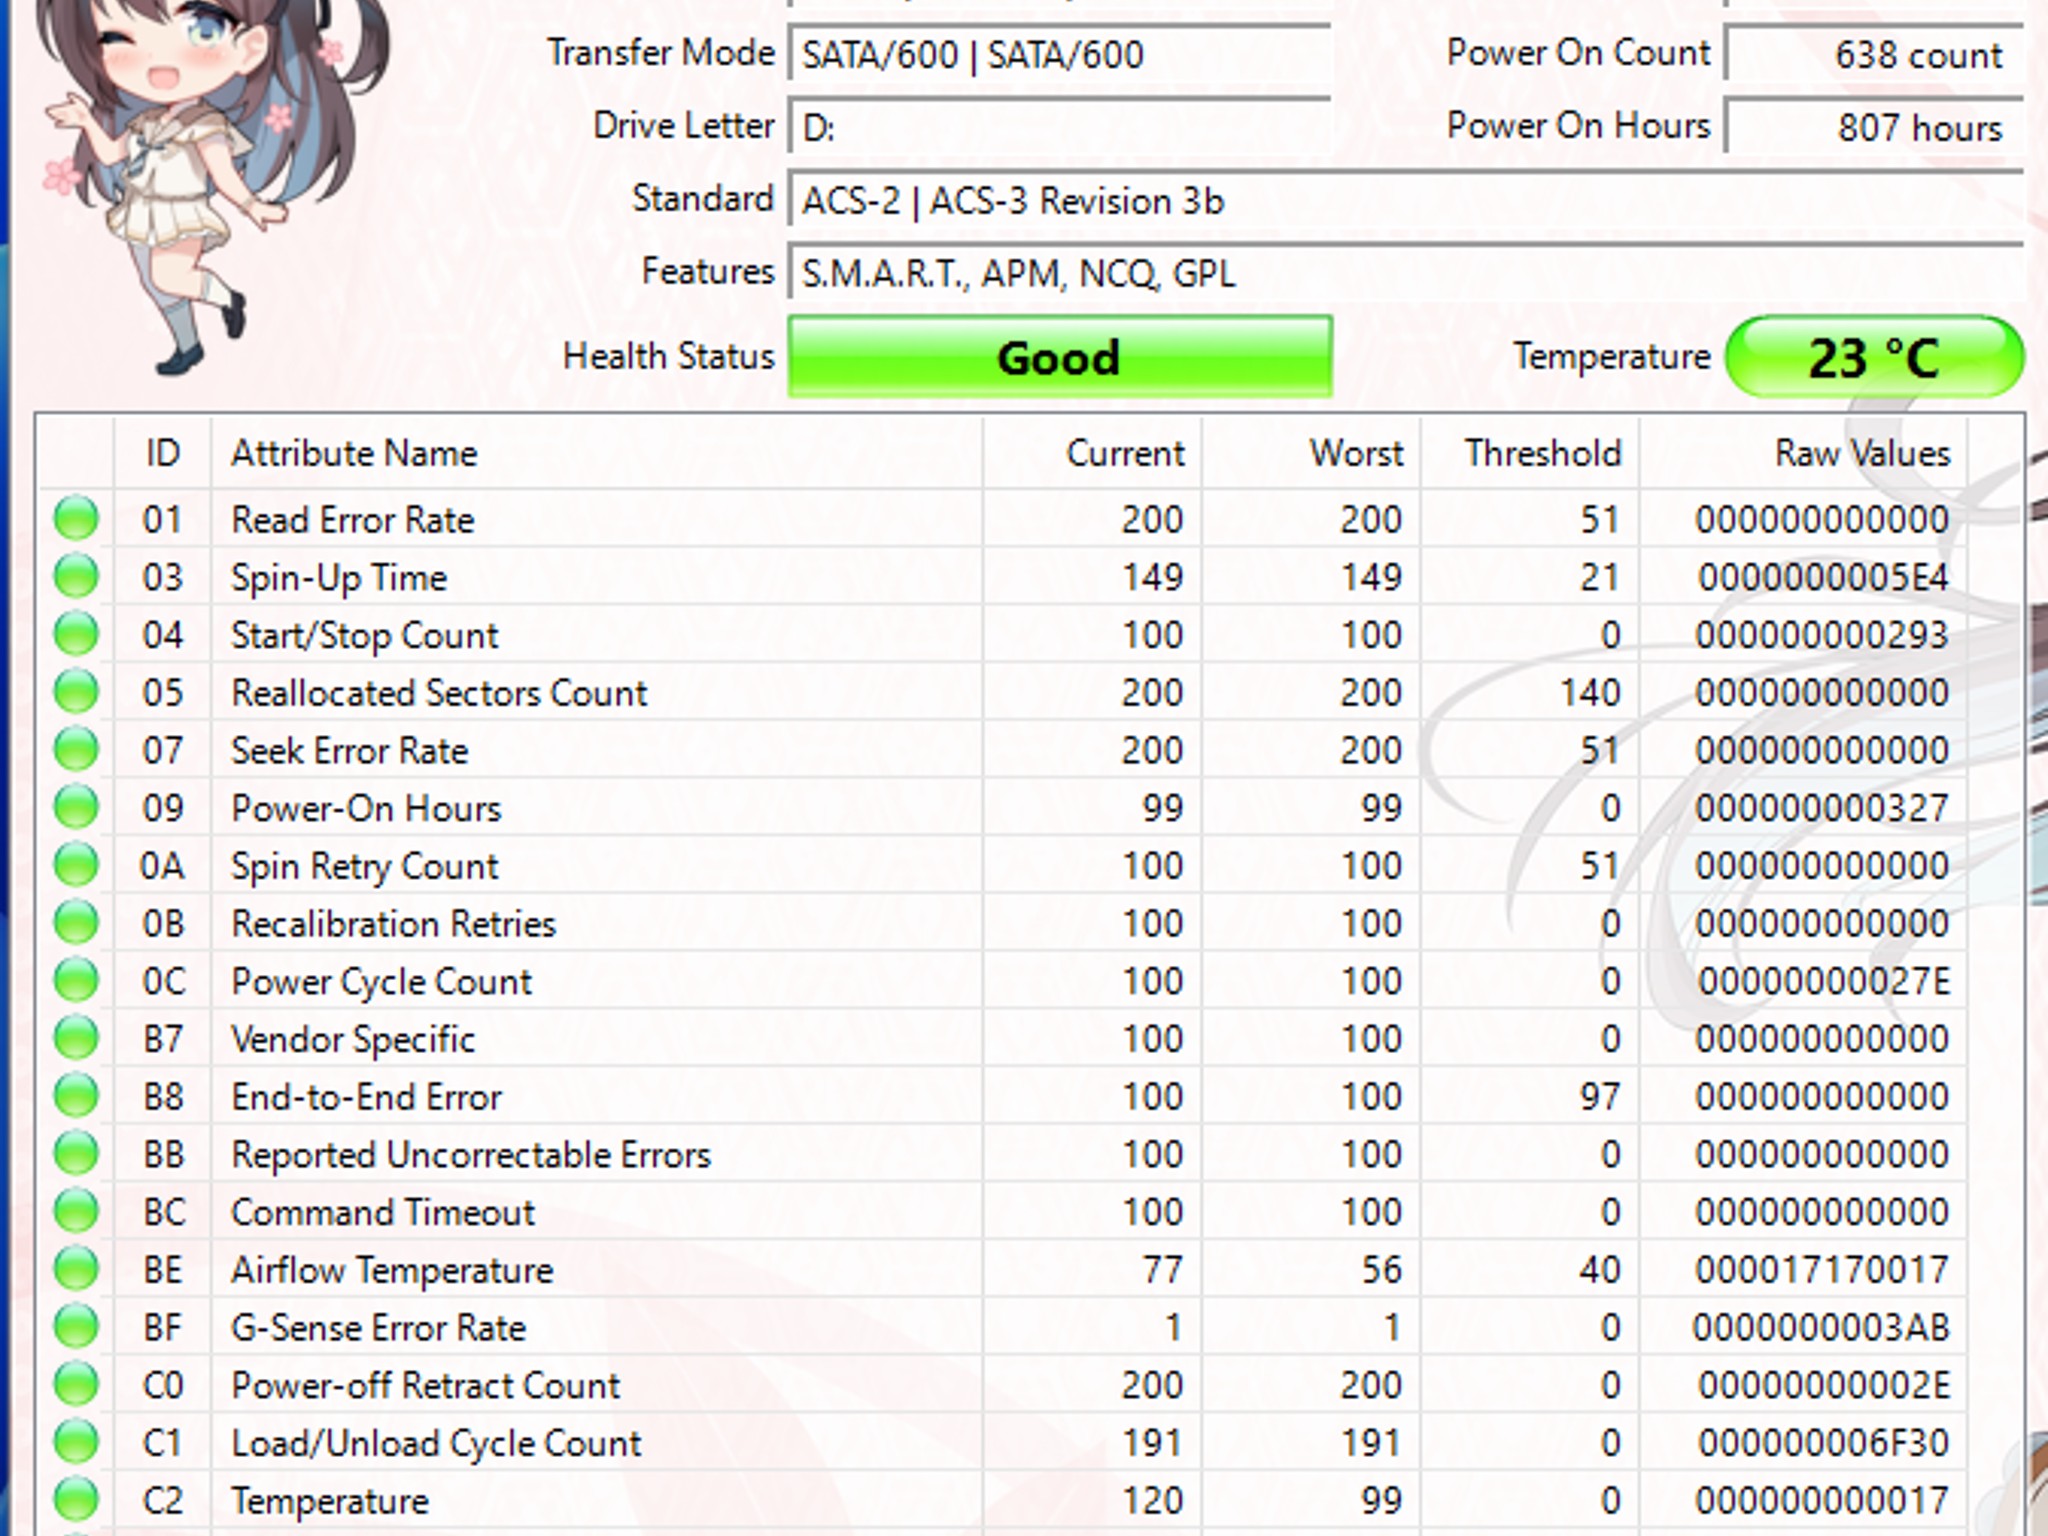This screenshot has width=2048, height=1536.
Task: Select the Vendor Specific attribute name
Action: point(353,1040)
